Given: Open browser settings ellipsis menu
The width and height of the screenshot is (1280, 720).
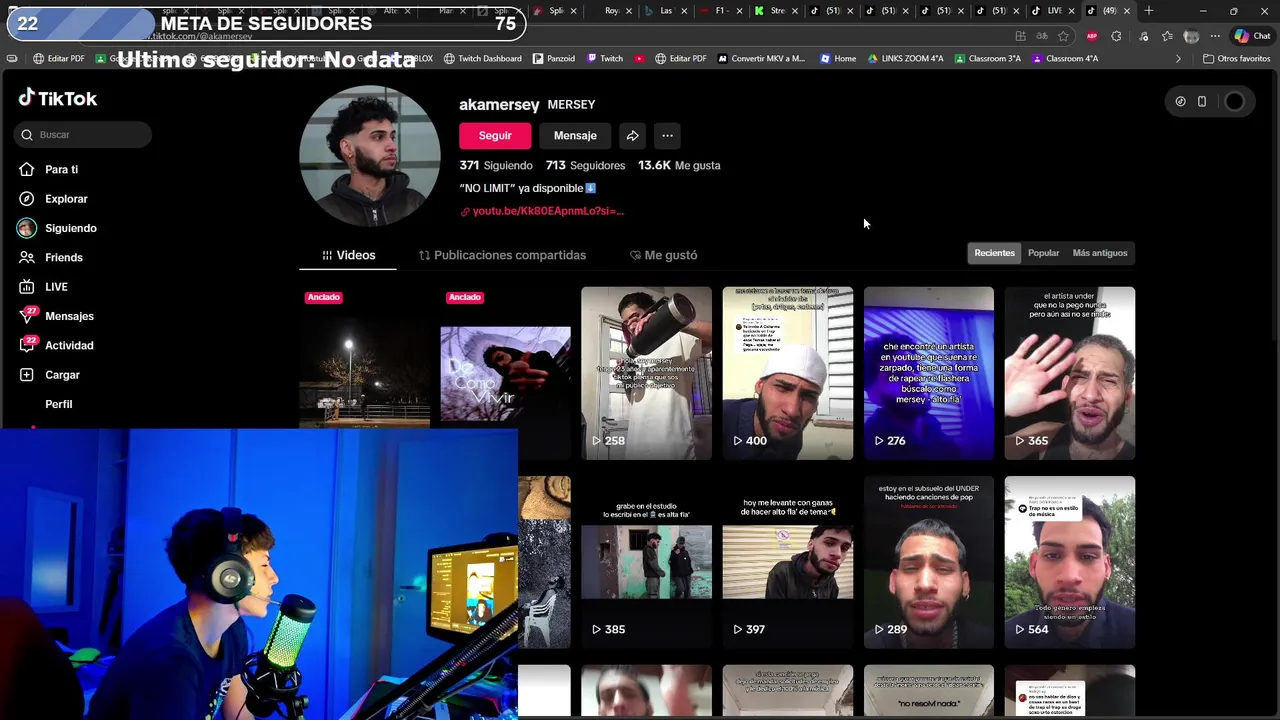Looking at the screenshot, I should [x=1215, y=36].
